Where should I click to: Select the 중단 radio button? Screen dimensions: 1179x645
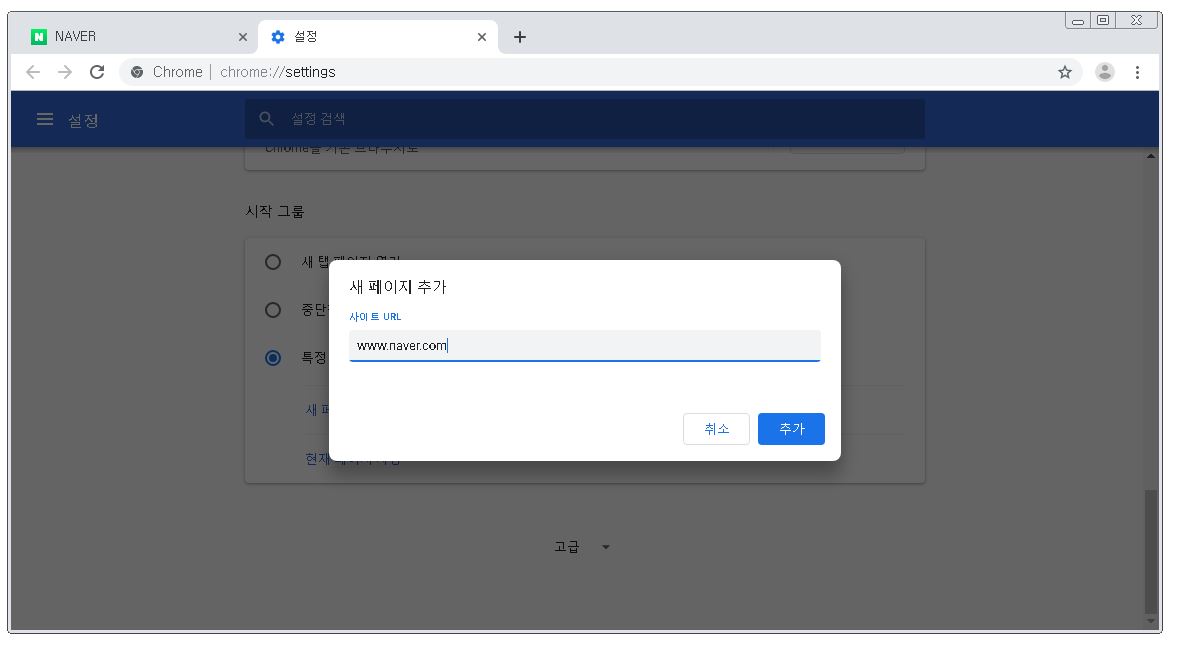[x=273, y=310]
